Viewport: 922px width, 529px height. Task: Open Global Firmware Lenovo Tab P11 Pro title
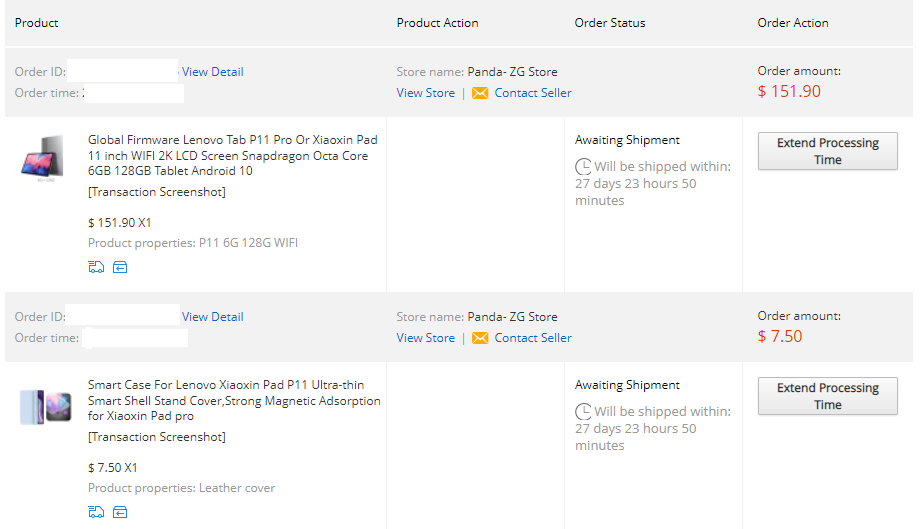tap(233, 155)
